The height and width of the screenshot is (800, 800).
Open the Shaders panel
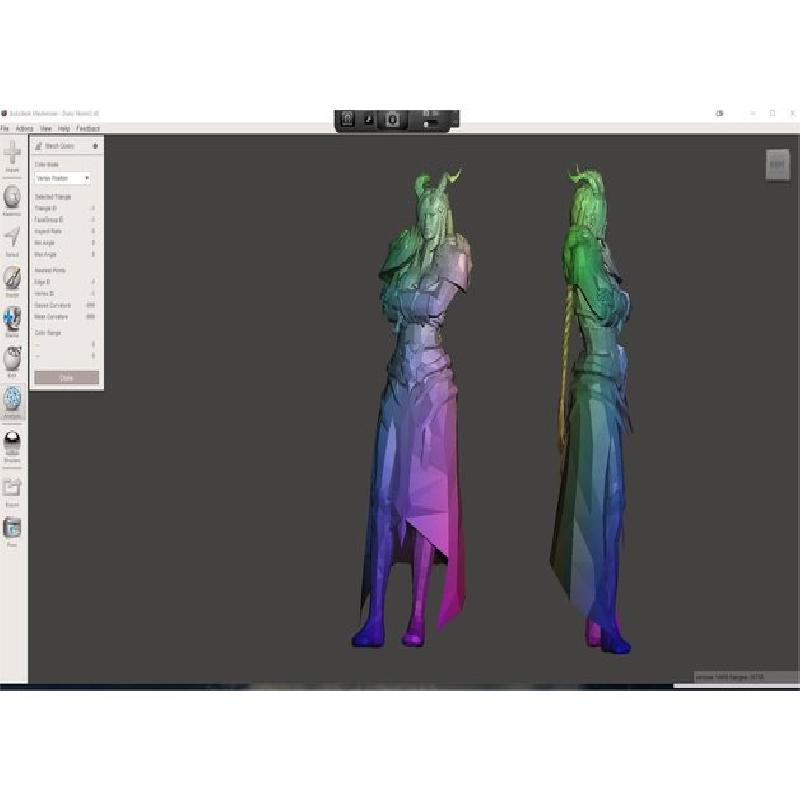[x=13, y=444]
